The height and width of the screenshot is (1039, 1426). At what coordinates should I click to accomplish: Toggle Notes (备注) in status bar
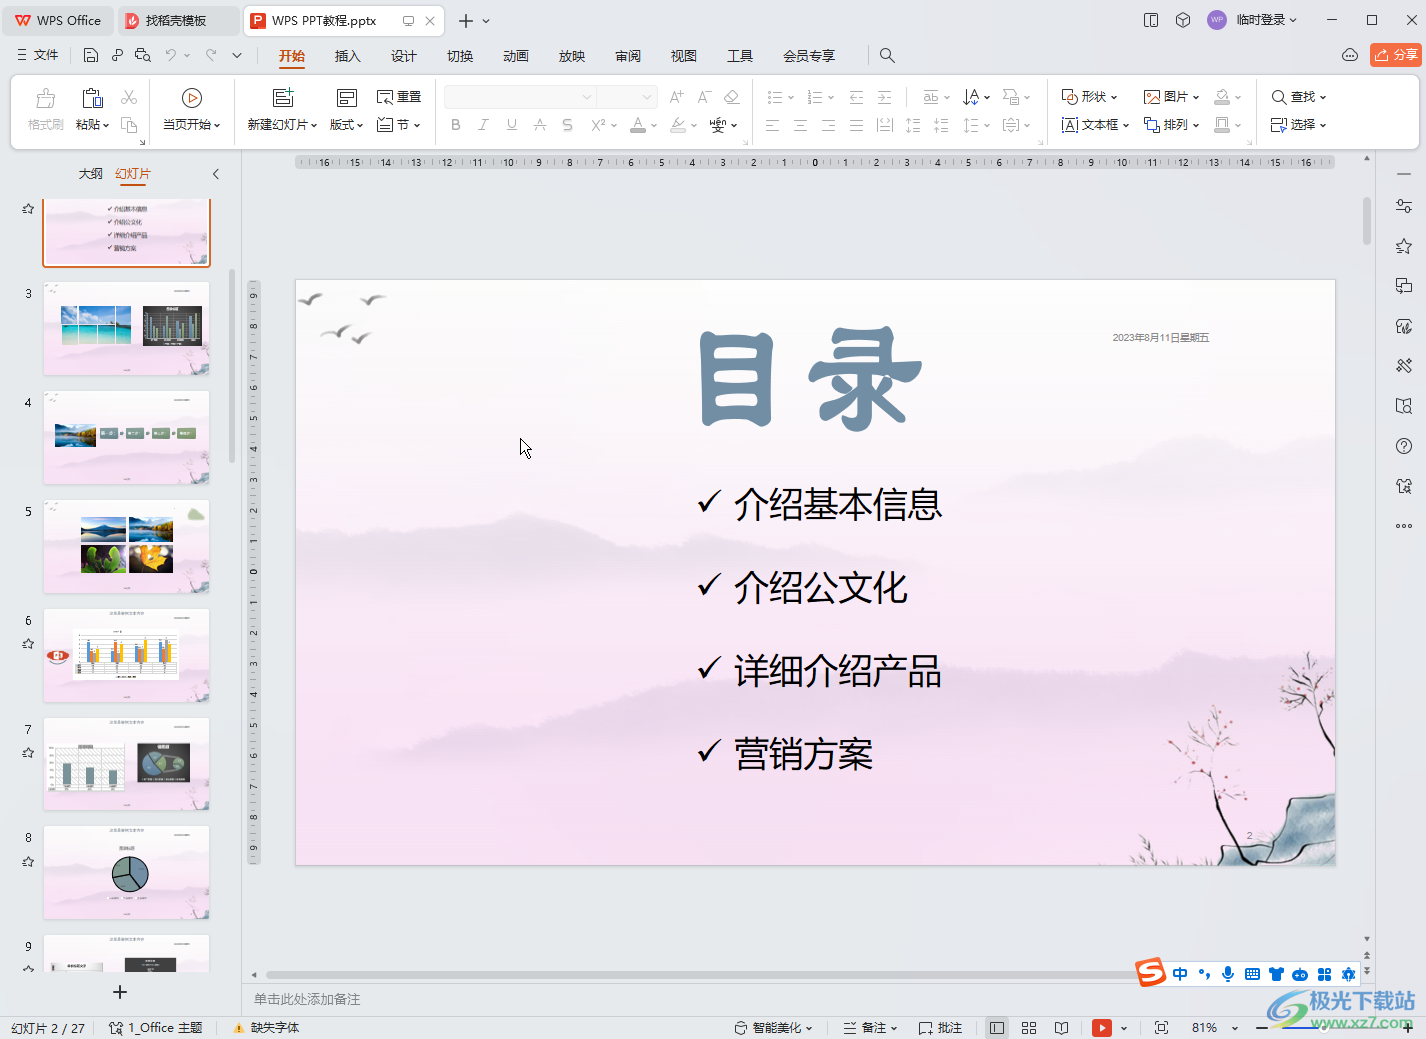[x=870, y=1028]
